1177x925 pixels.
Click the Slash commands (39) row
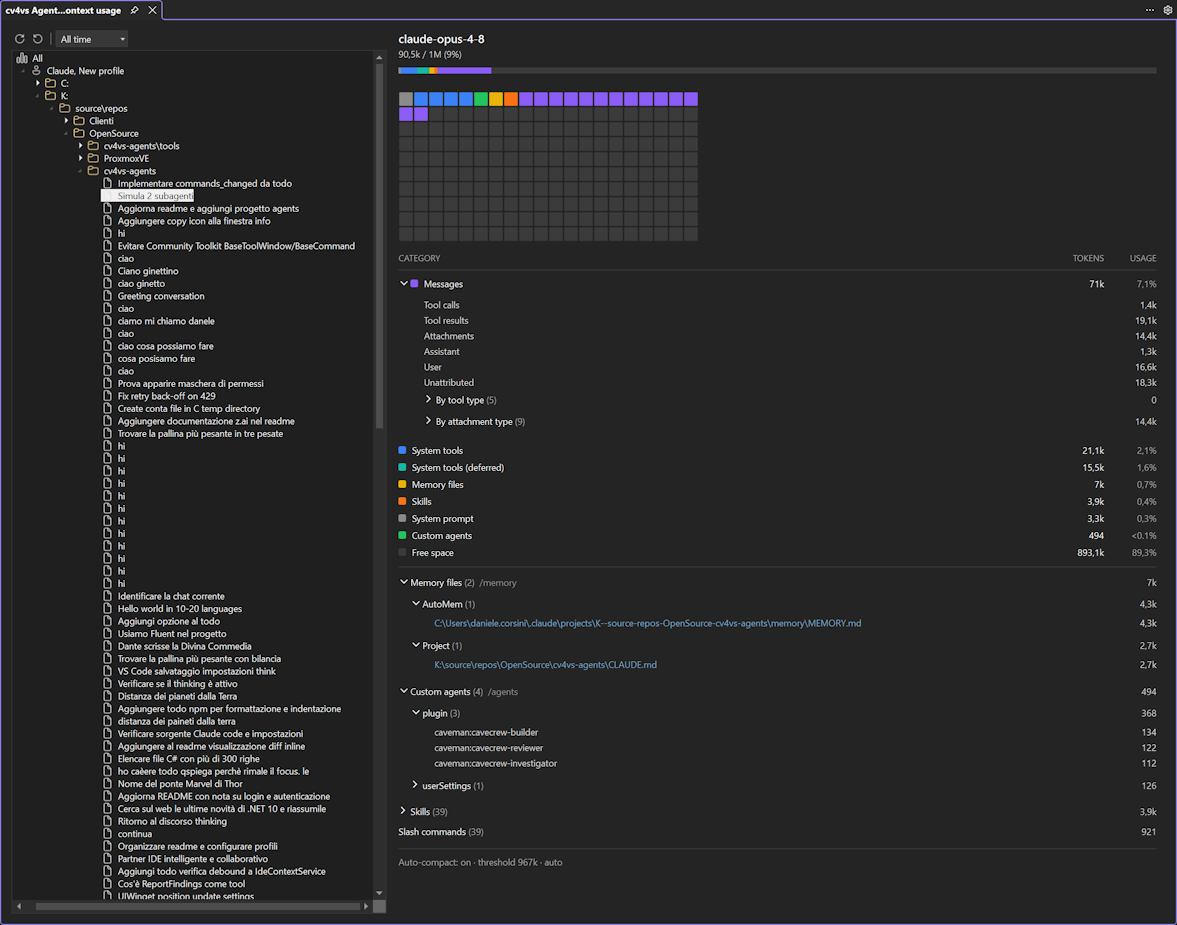tap(777, 832)
